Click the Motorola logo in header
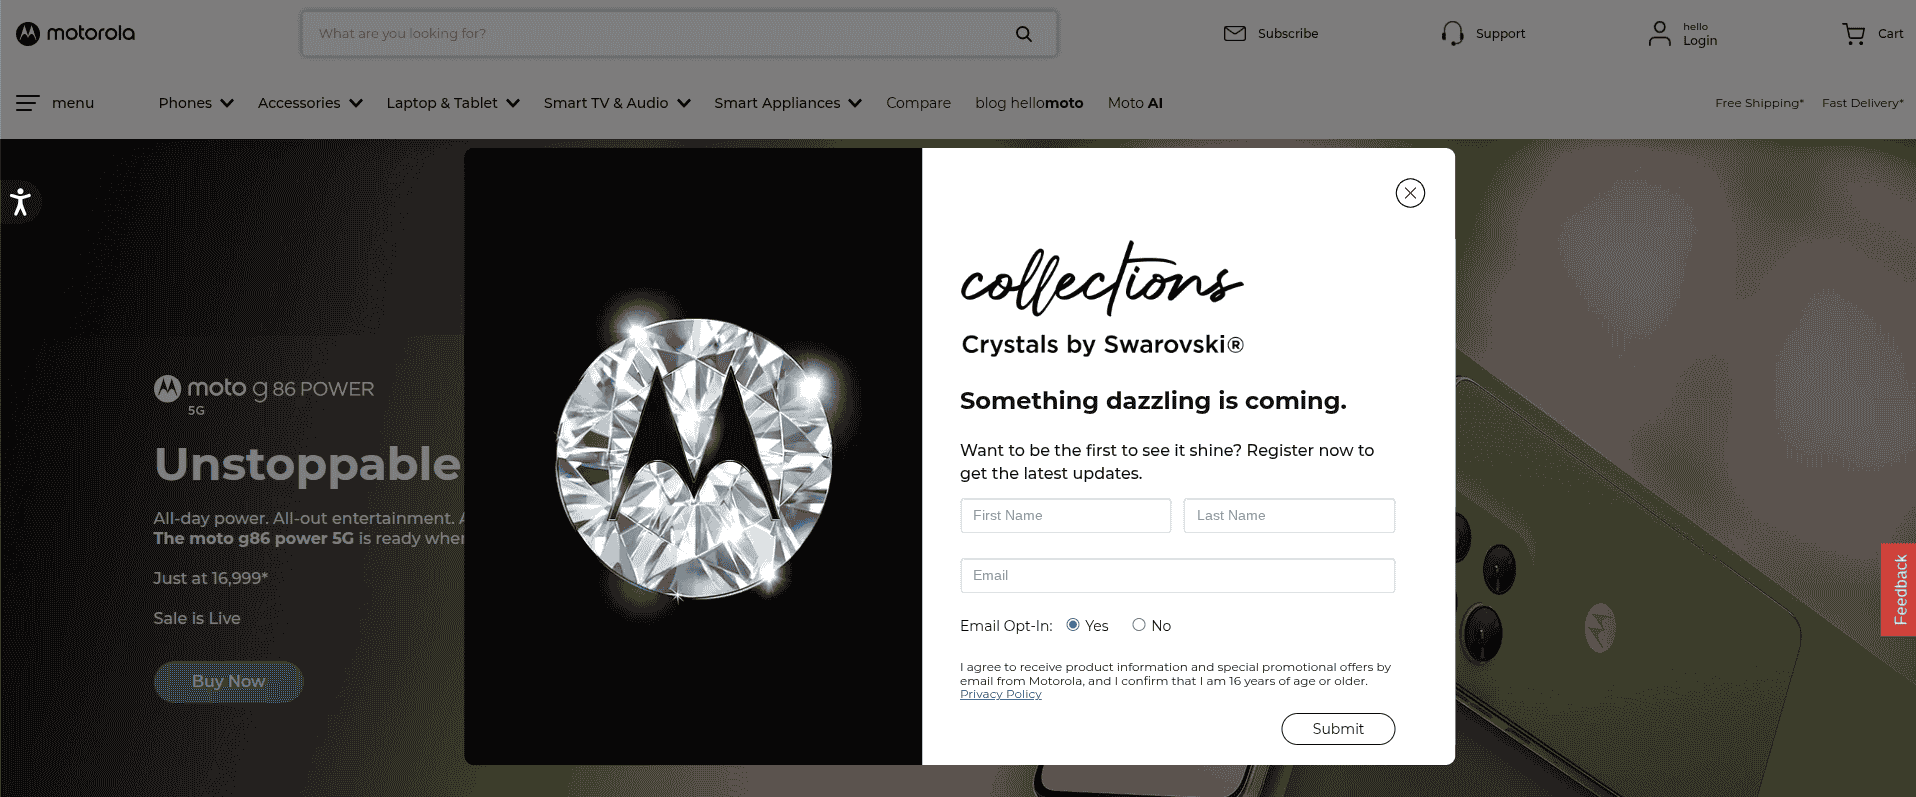 76,33
